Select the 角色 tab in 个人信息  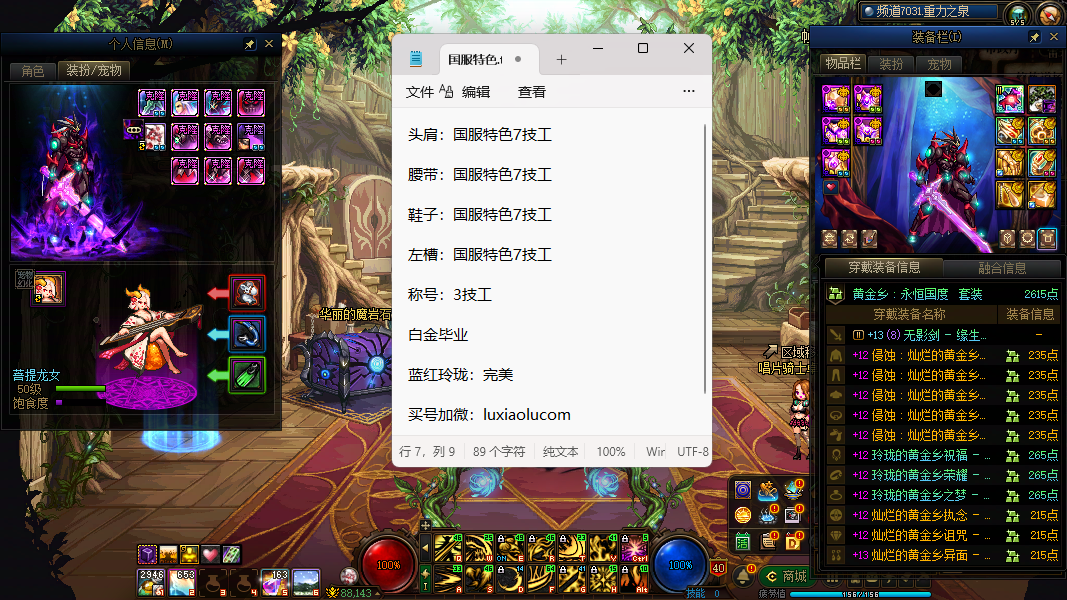click(x=32, y=71)
